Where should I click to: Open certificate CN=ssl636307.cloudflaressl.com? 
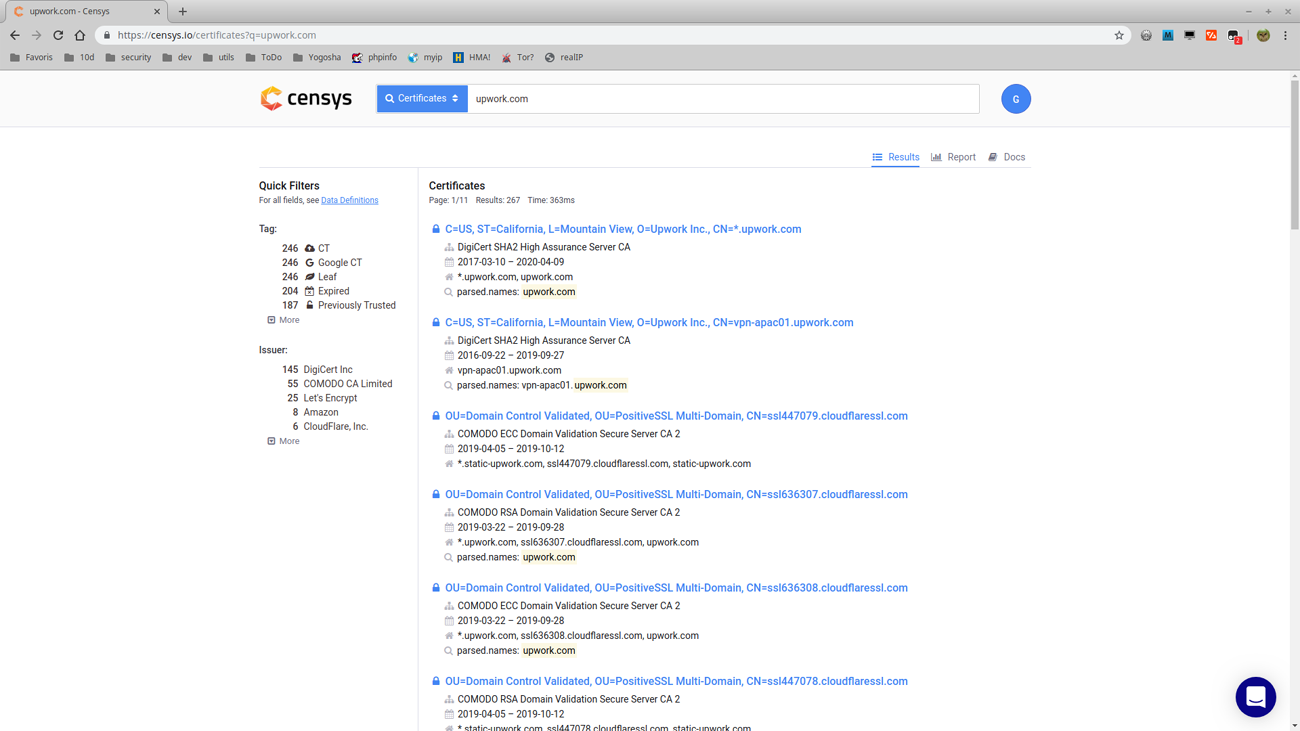676,495
